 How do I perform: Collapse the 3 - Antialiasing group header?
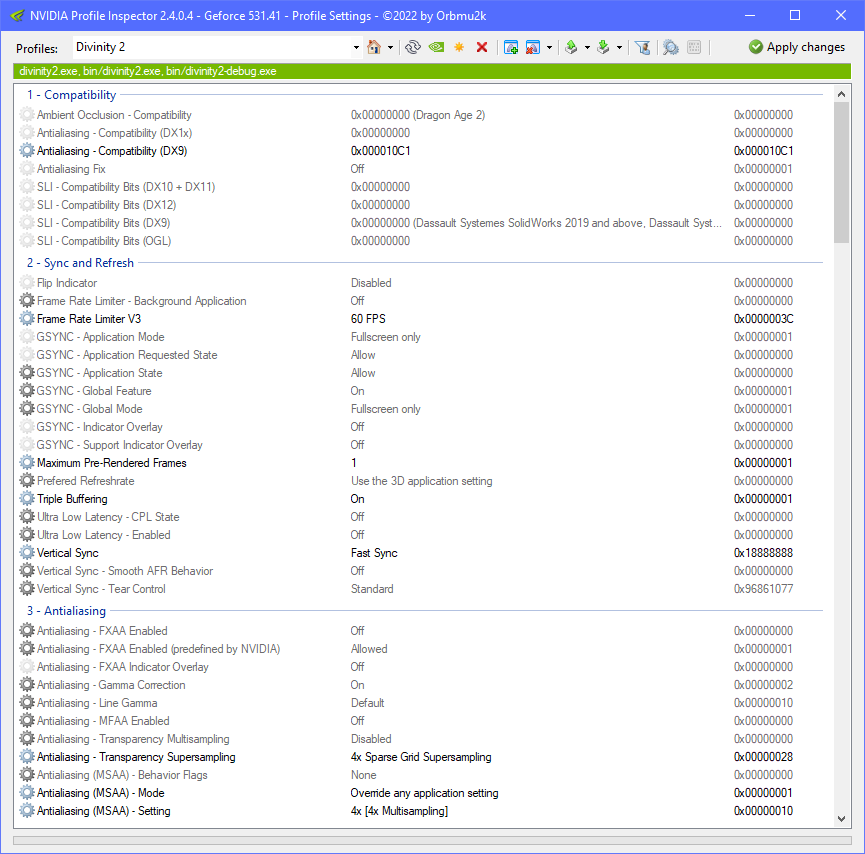point(67,611)
